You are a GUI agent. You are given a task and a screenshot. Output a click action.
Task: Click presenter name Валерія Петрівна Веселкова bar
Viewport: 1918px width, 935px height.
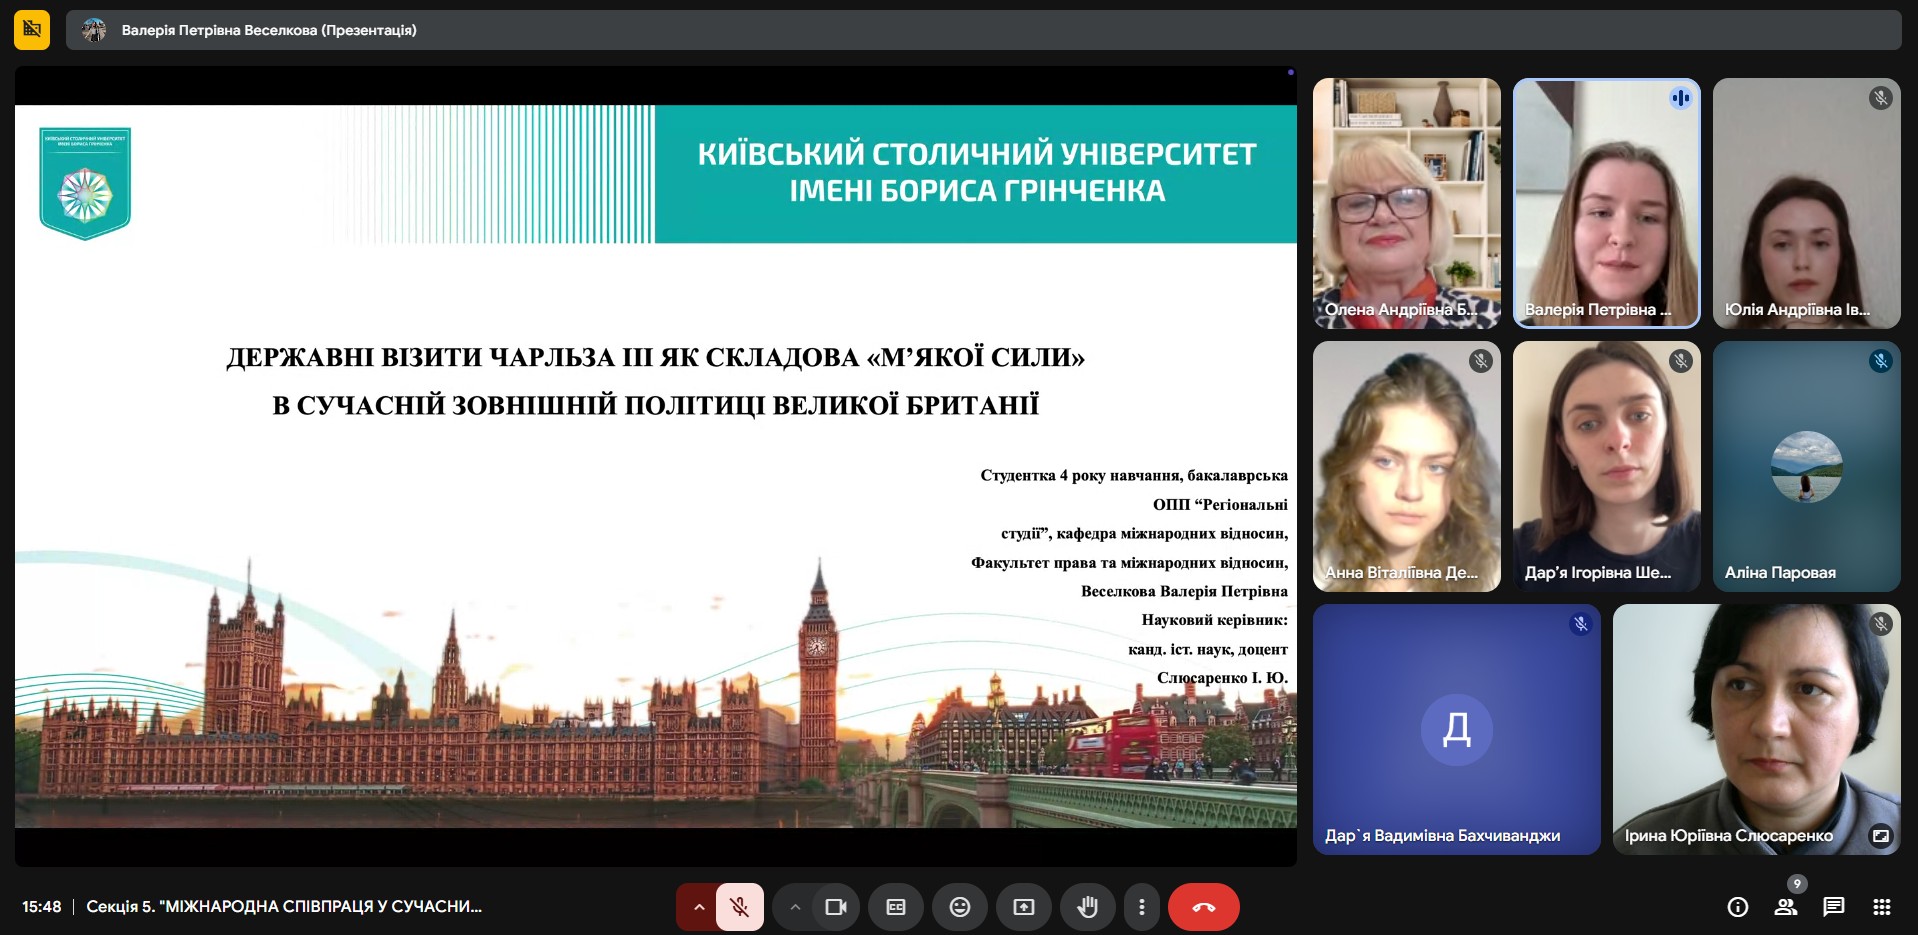(269, 30)
